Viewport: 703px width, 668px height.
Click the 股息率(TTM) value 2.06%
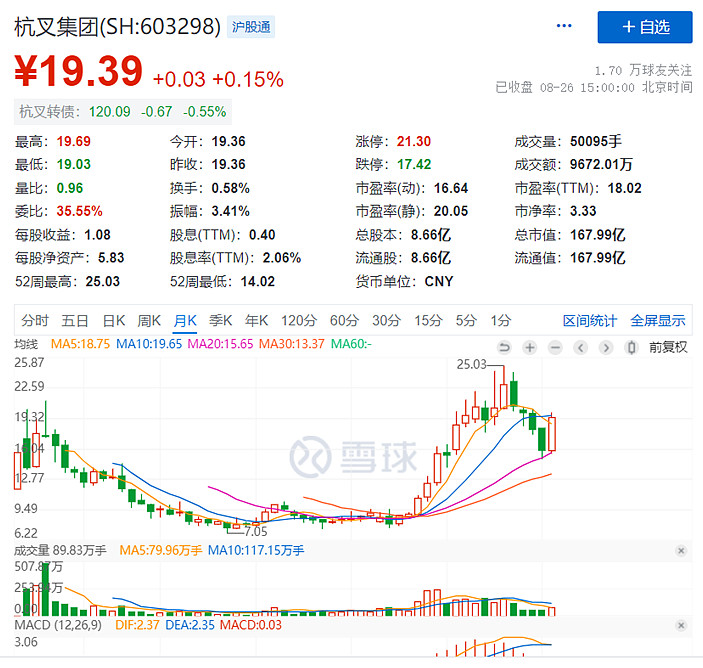282,258
